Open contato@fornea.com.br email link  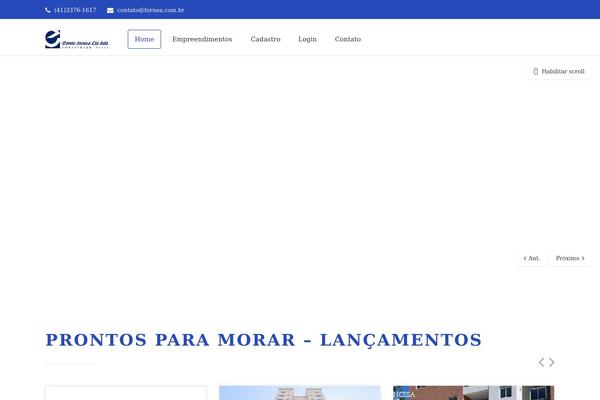pos(151,10)
